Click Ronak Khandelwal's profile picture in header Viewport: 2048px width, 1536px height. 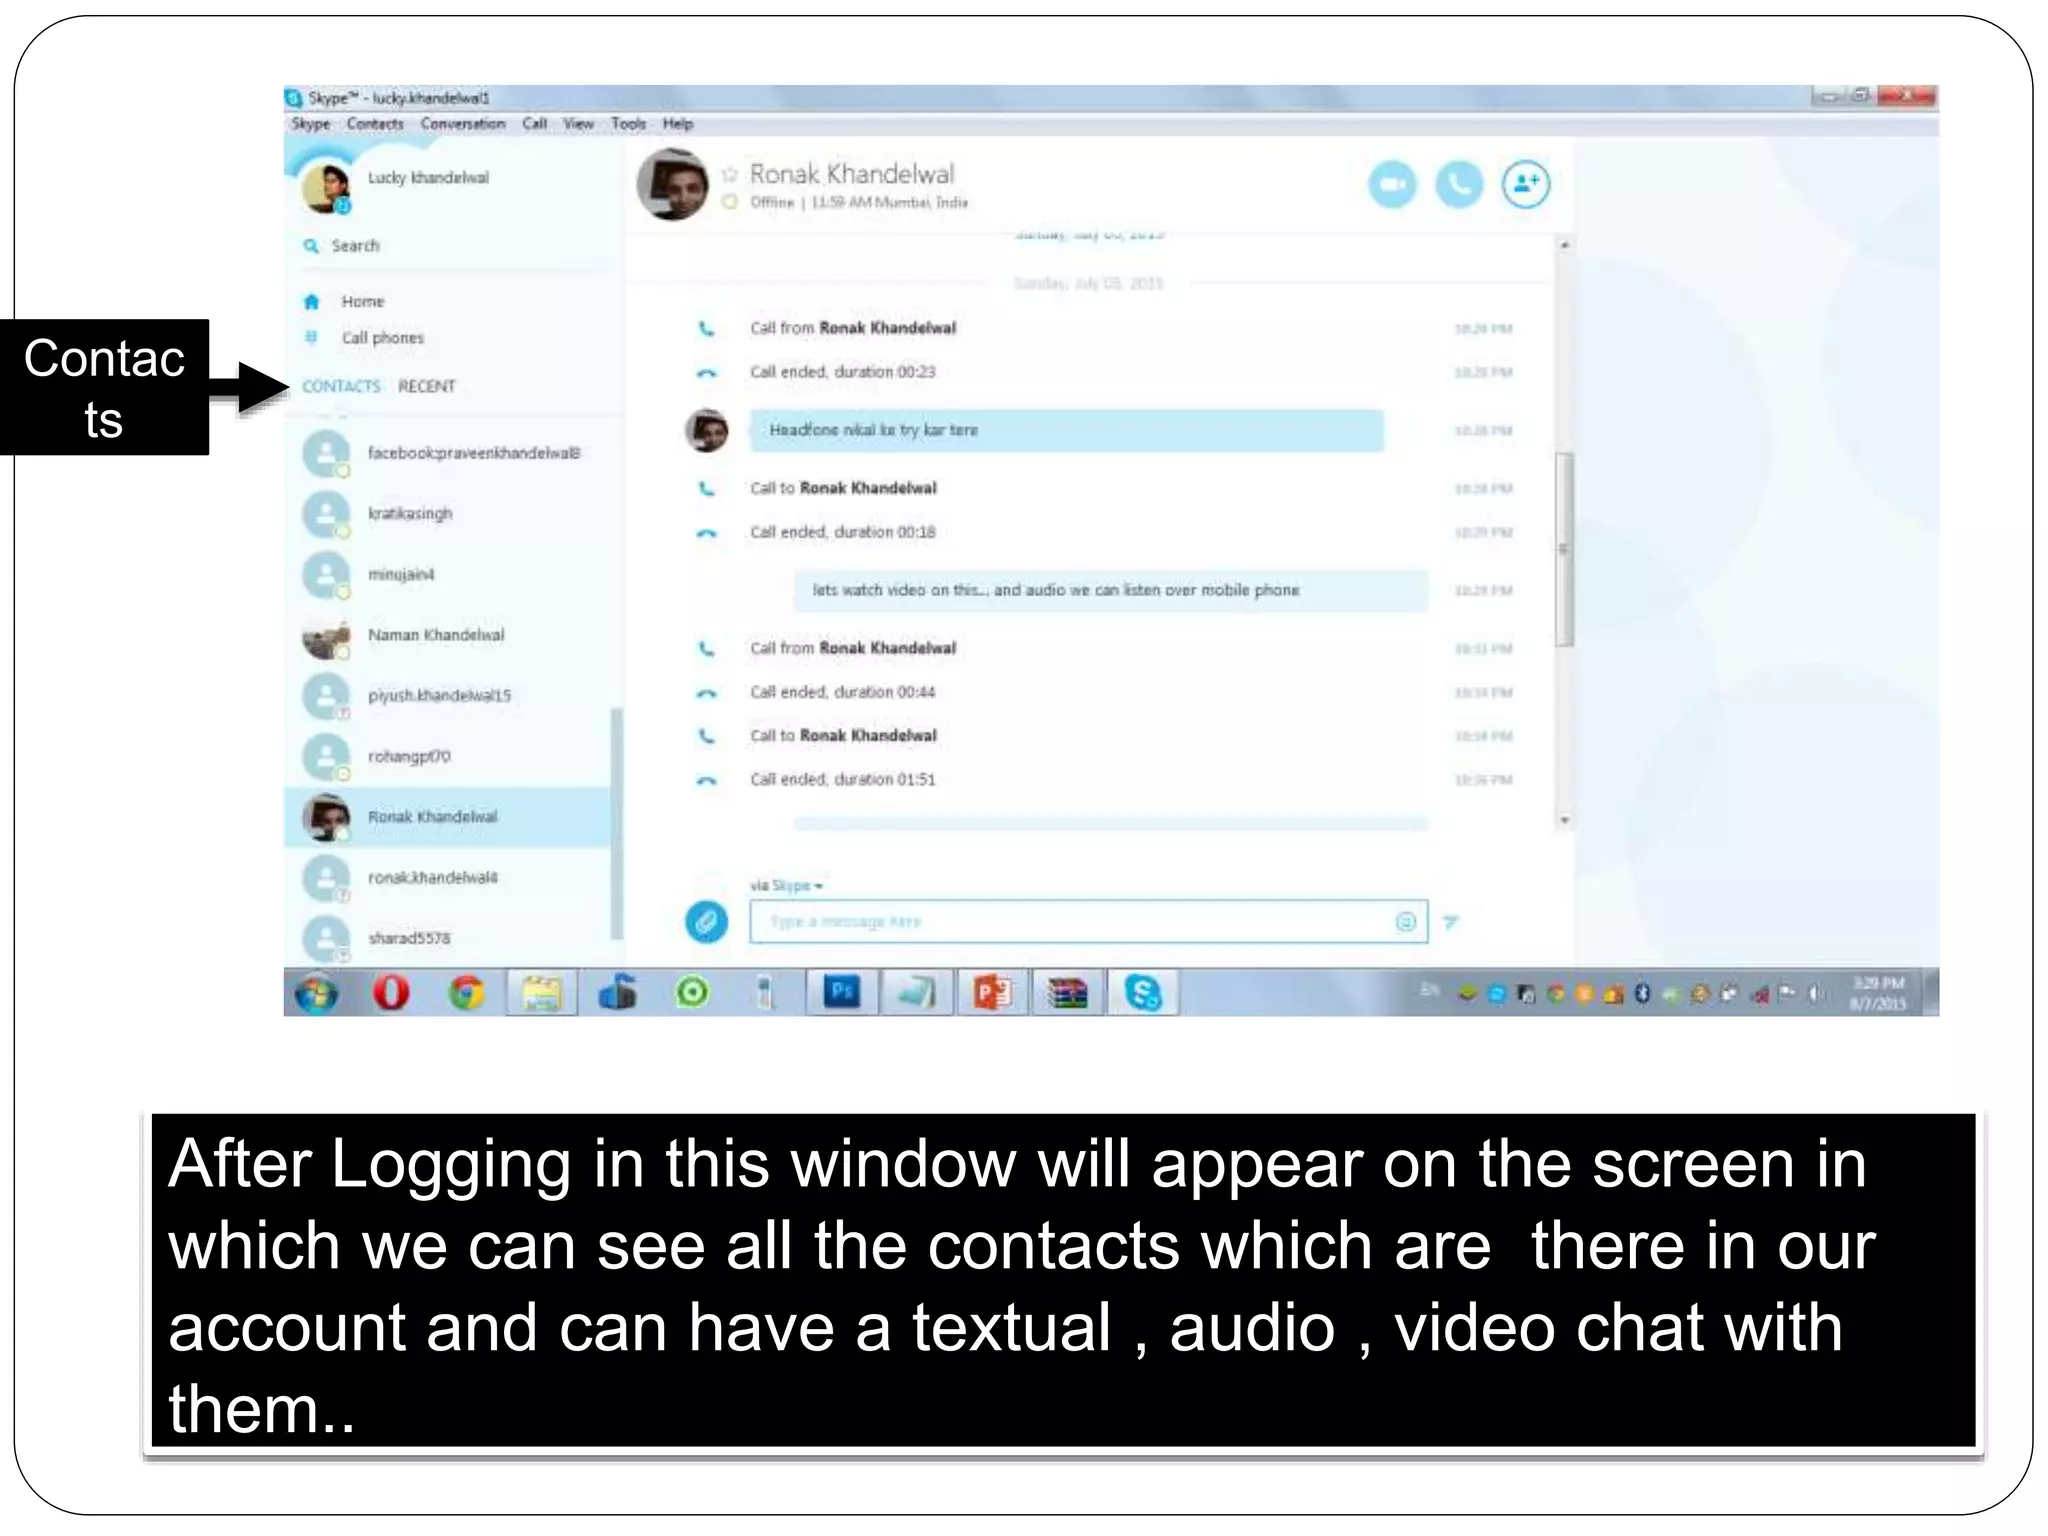point(672,185)
